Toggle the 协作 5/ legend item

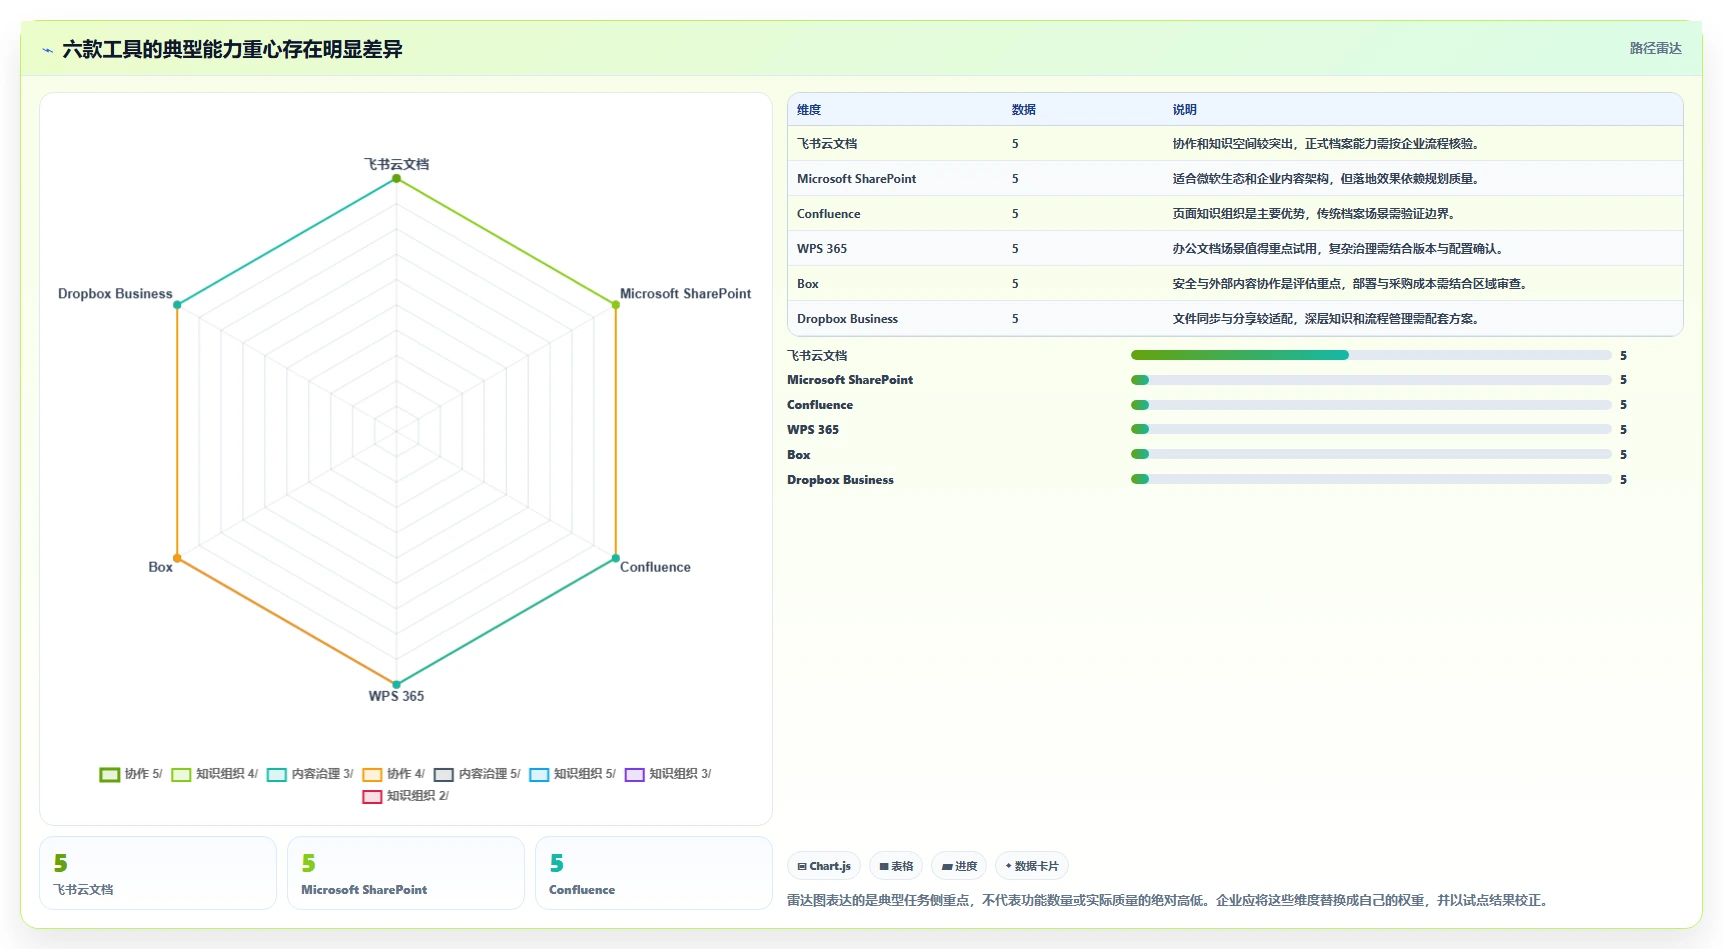click(131, 774)
